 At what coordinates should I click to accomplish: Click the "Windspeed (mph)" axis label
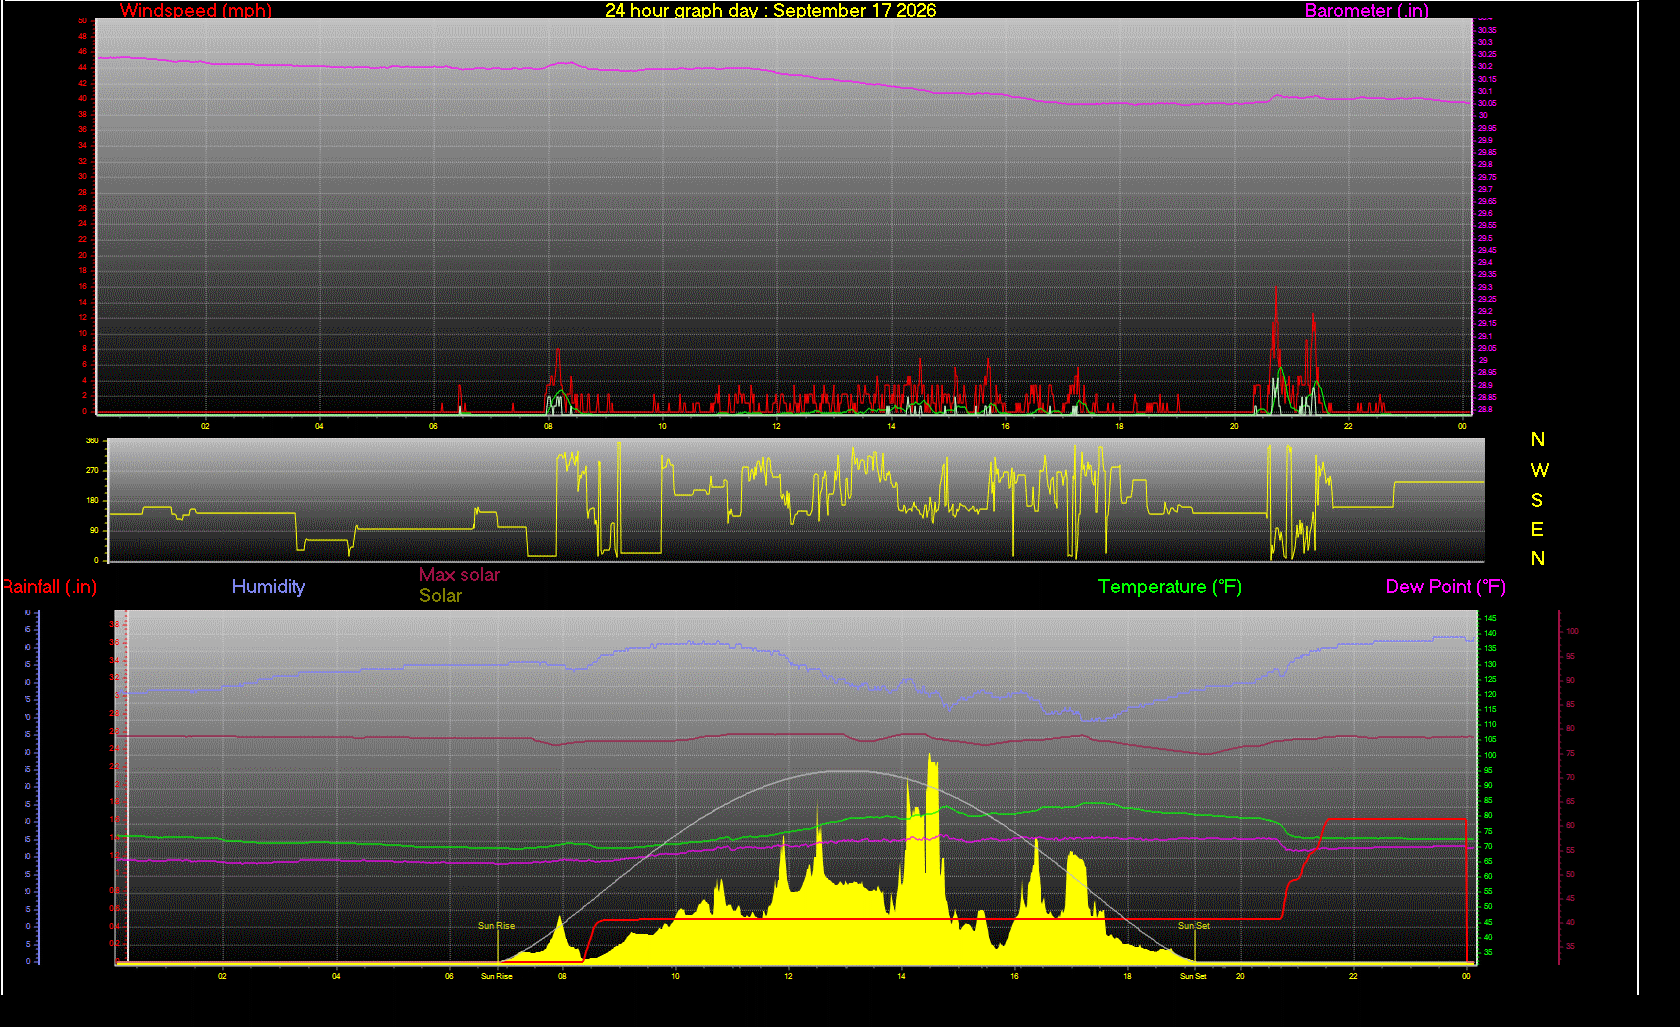click(x=196, y=11)
